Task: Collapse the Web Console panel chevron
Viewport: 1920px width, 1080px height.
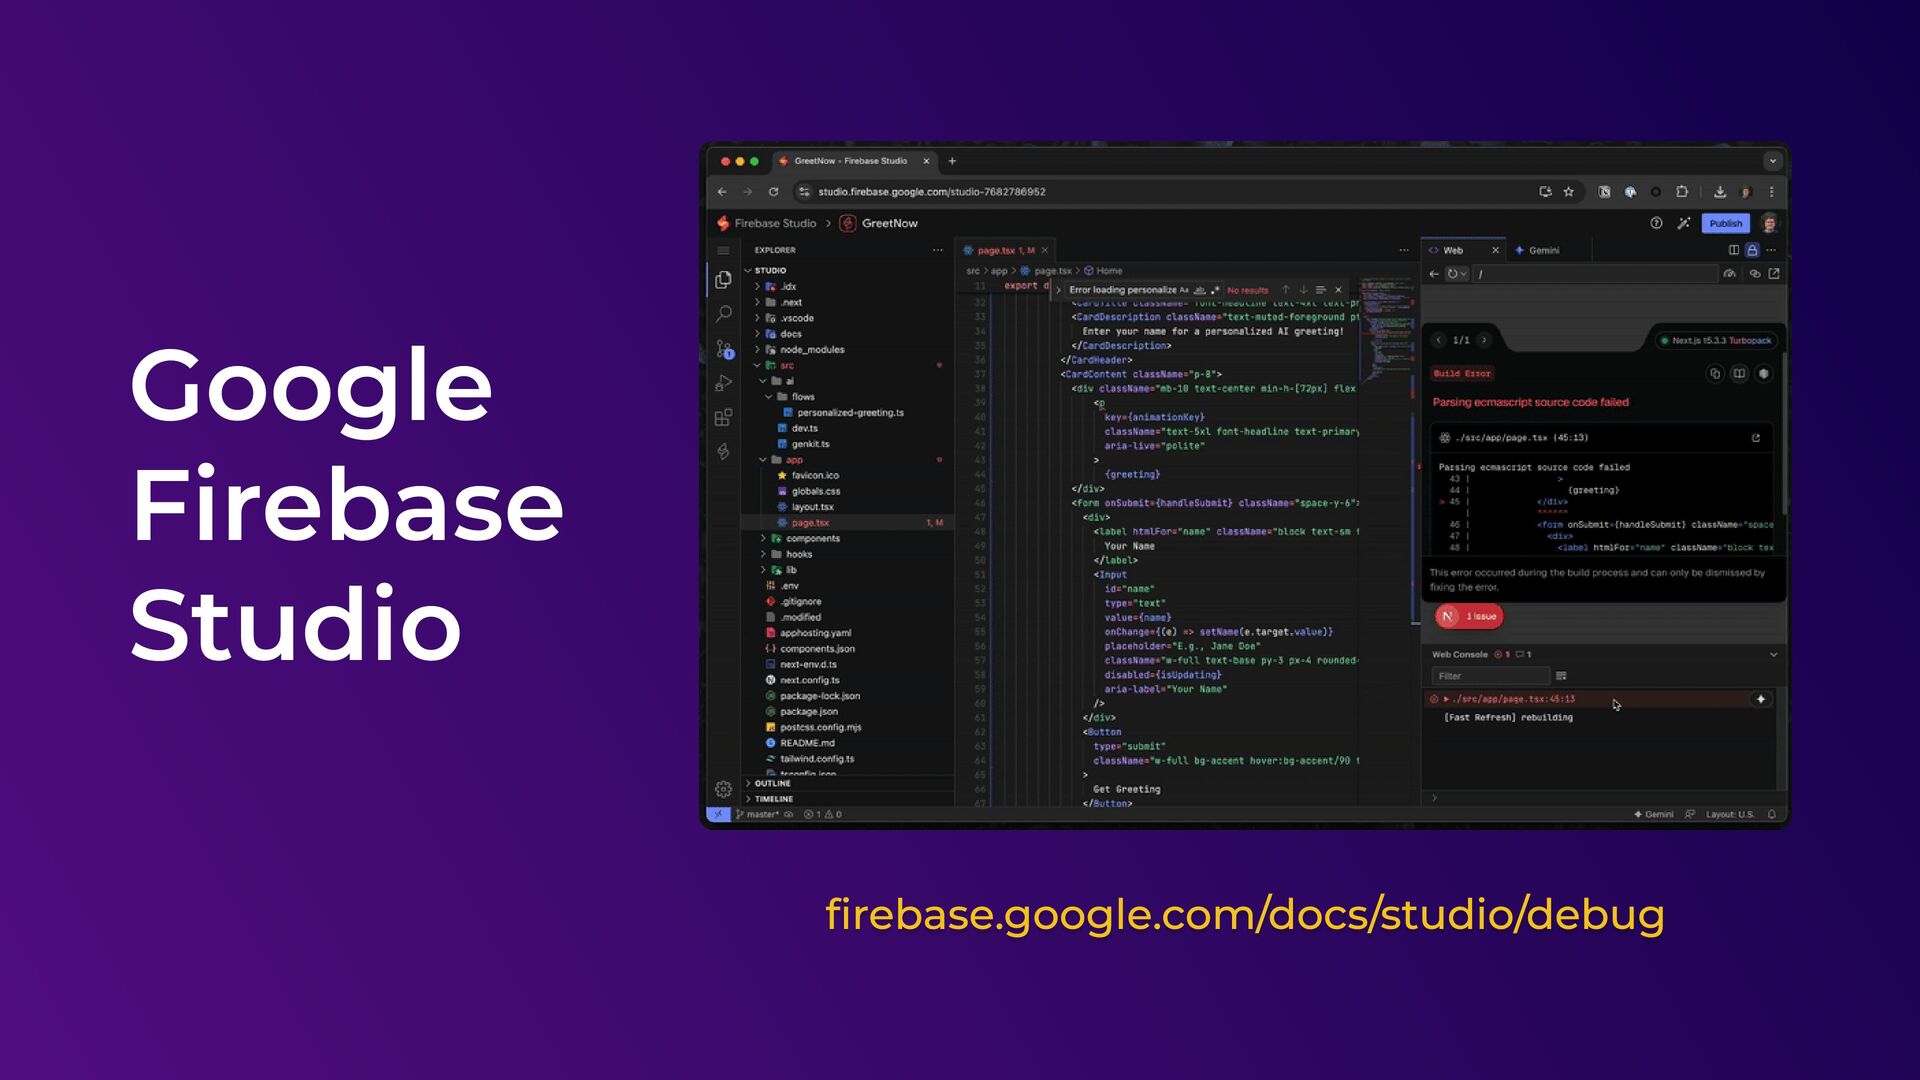Action: 1773,655
